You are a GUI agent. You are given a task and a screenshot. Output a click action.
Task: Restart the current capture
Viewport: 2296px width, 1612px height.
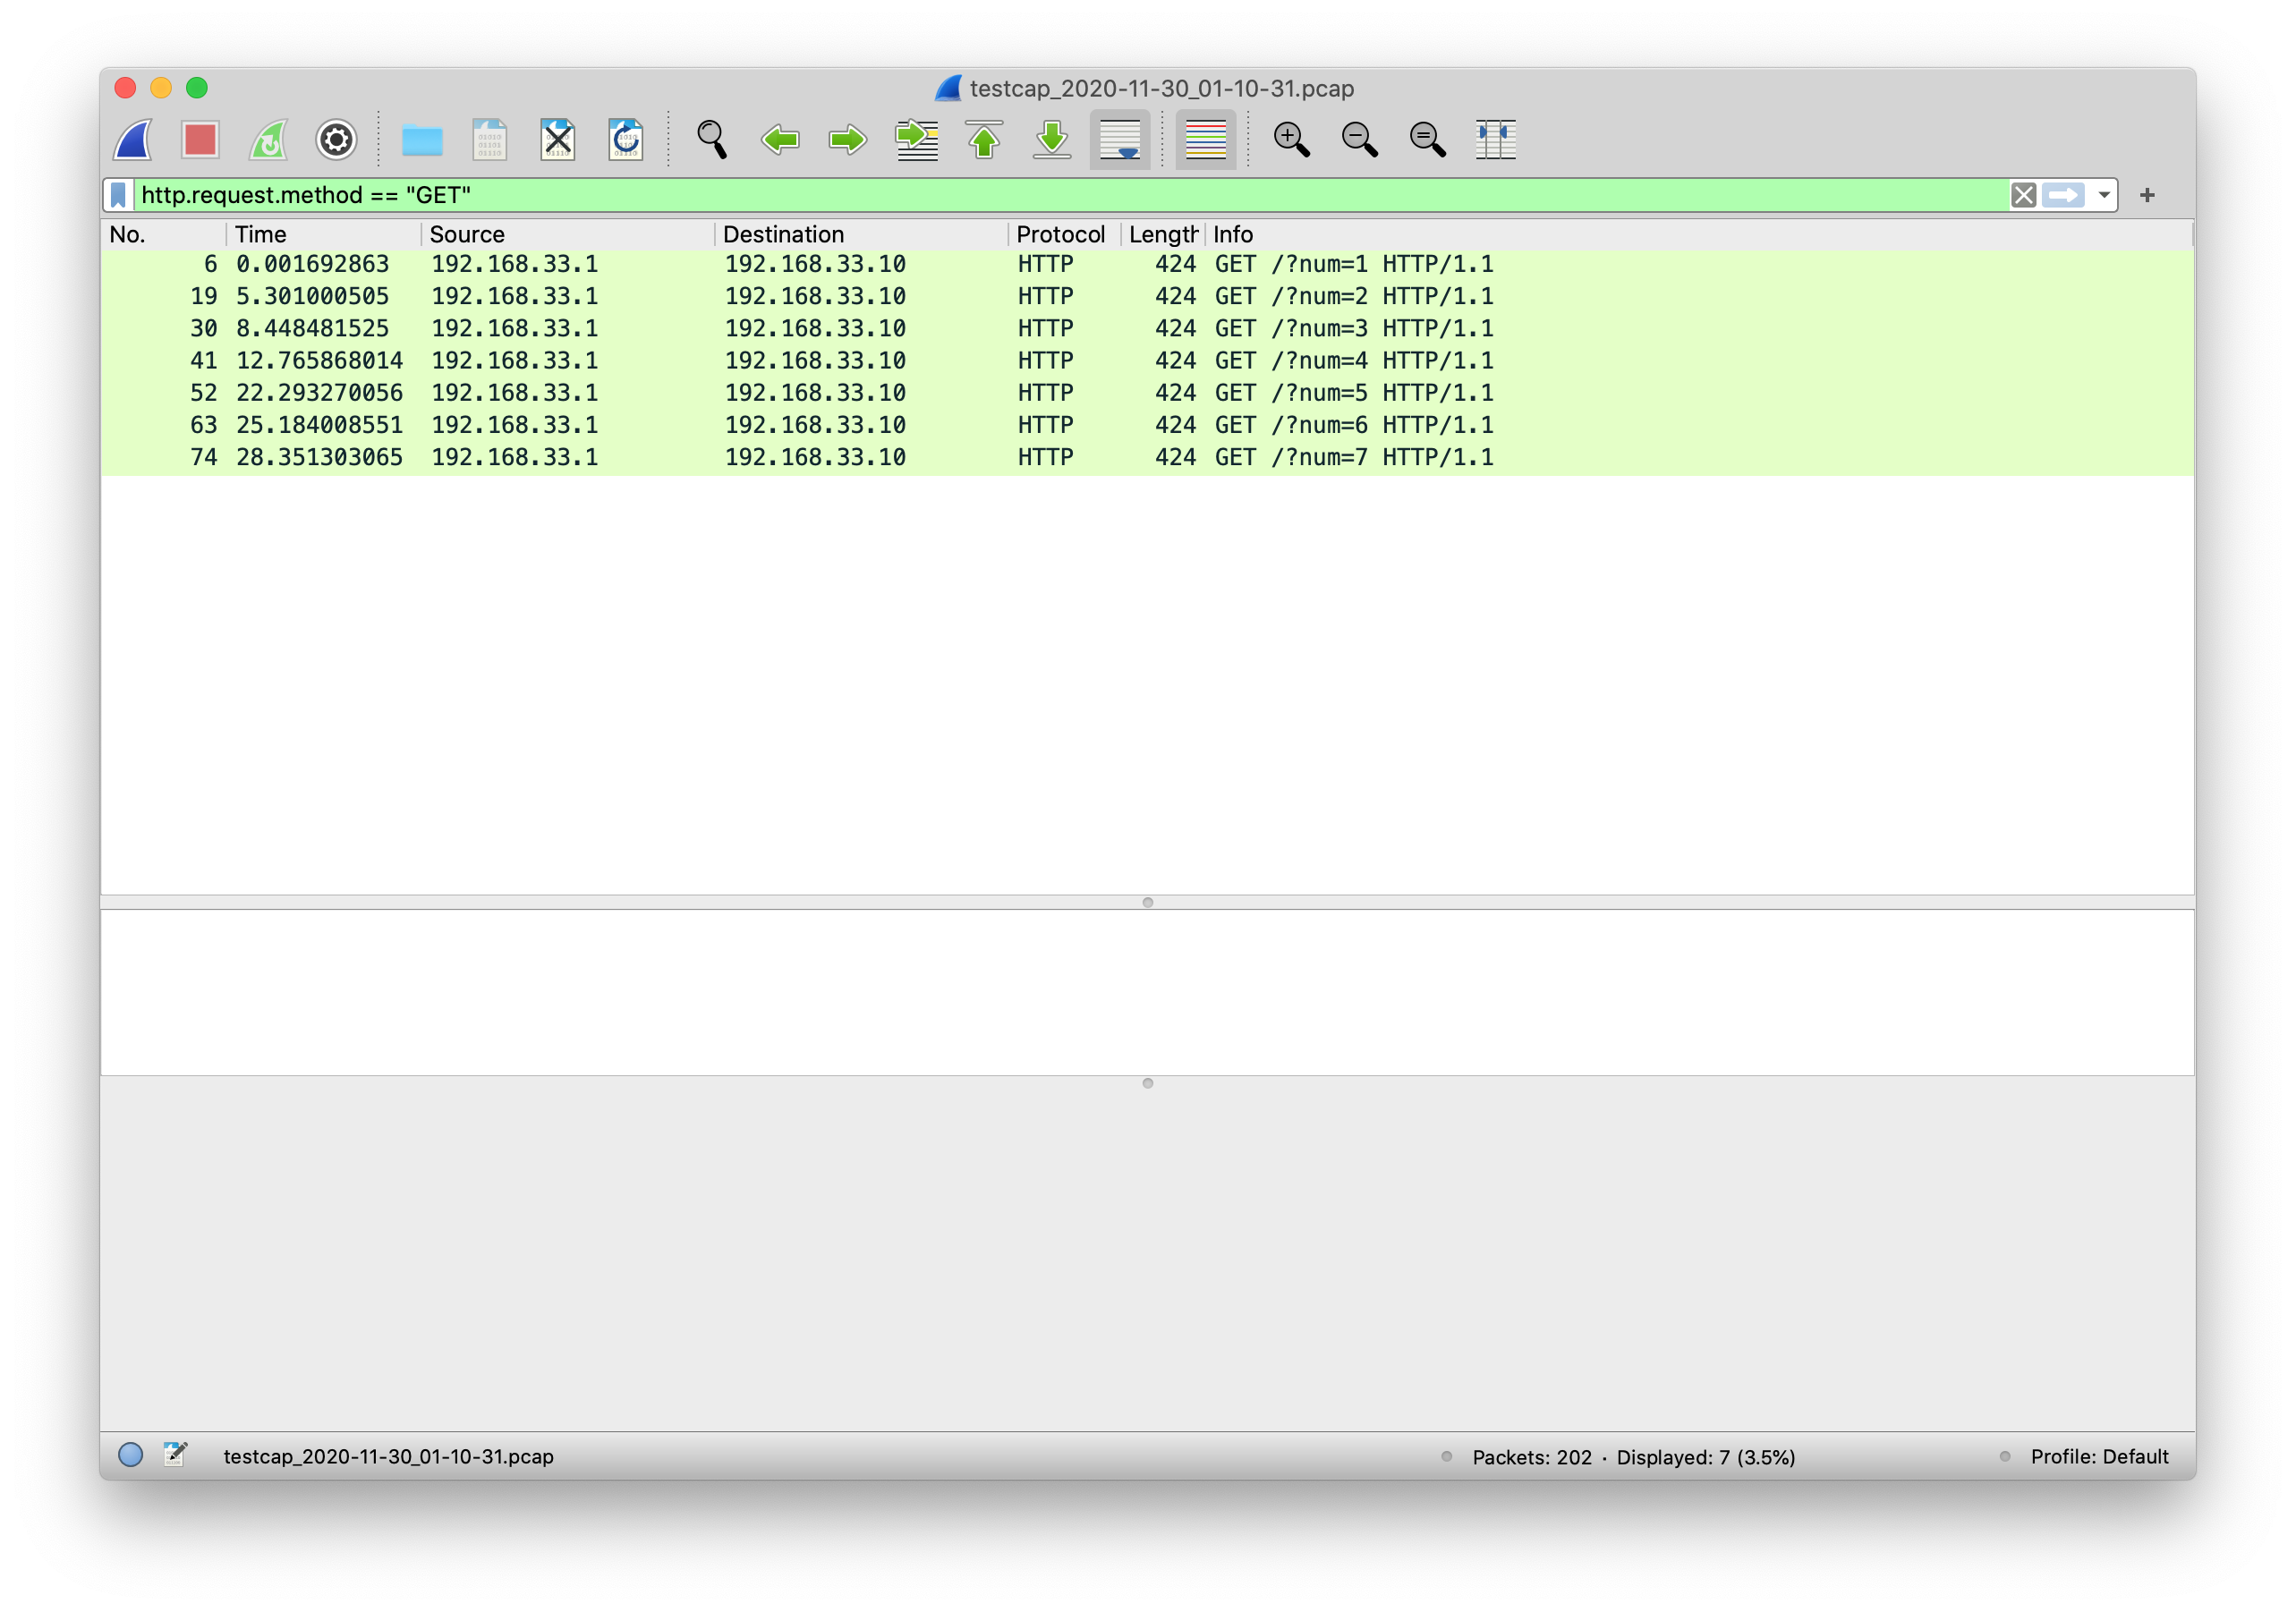[268, 139]
